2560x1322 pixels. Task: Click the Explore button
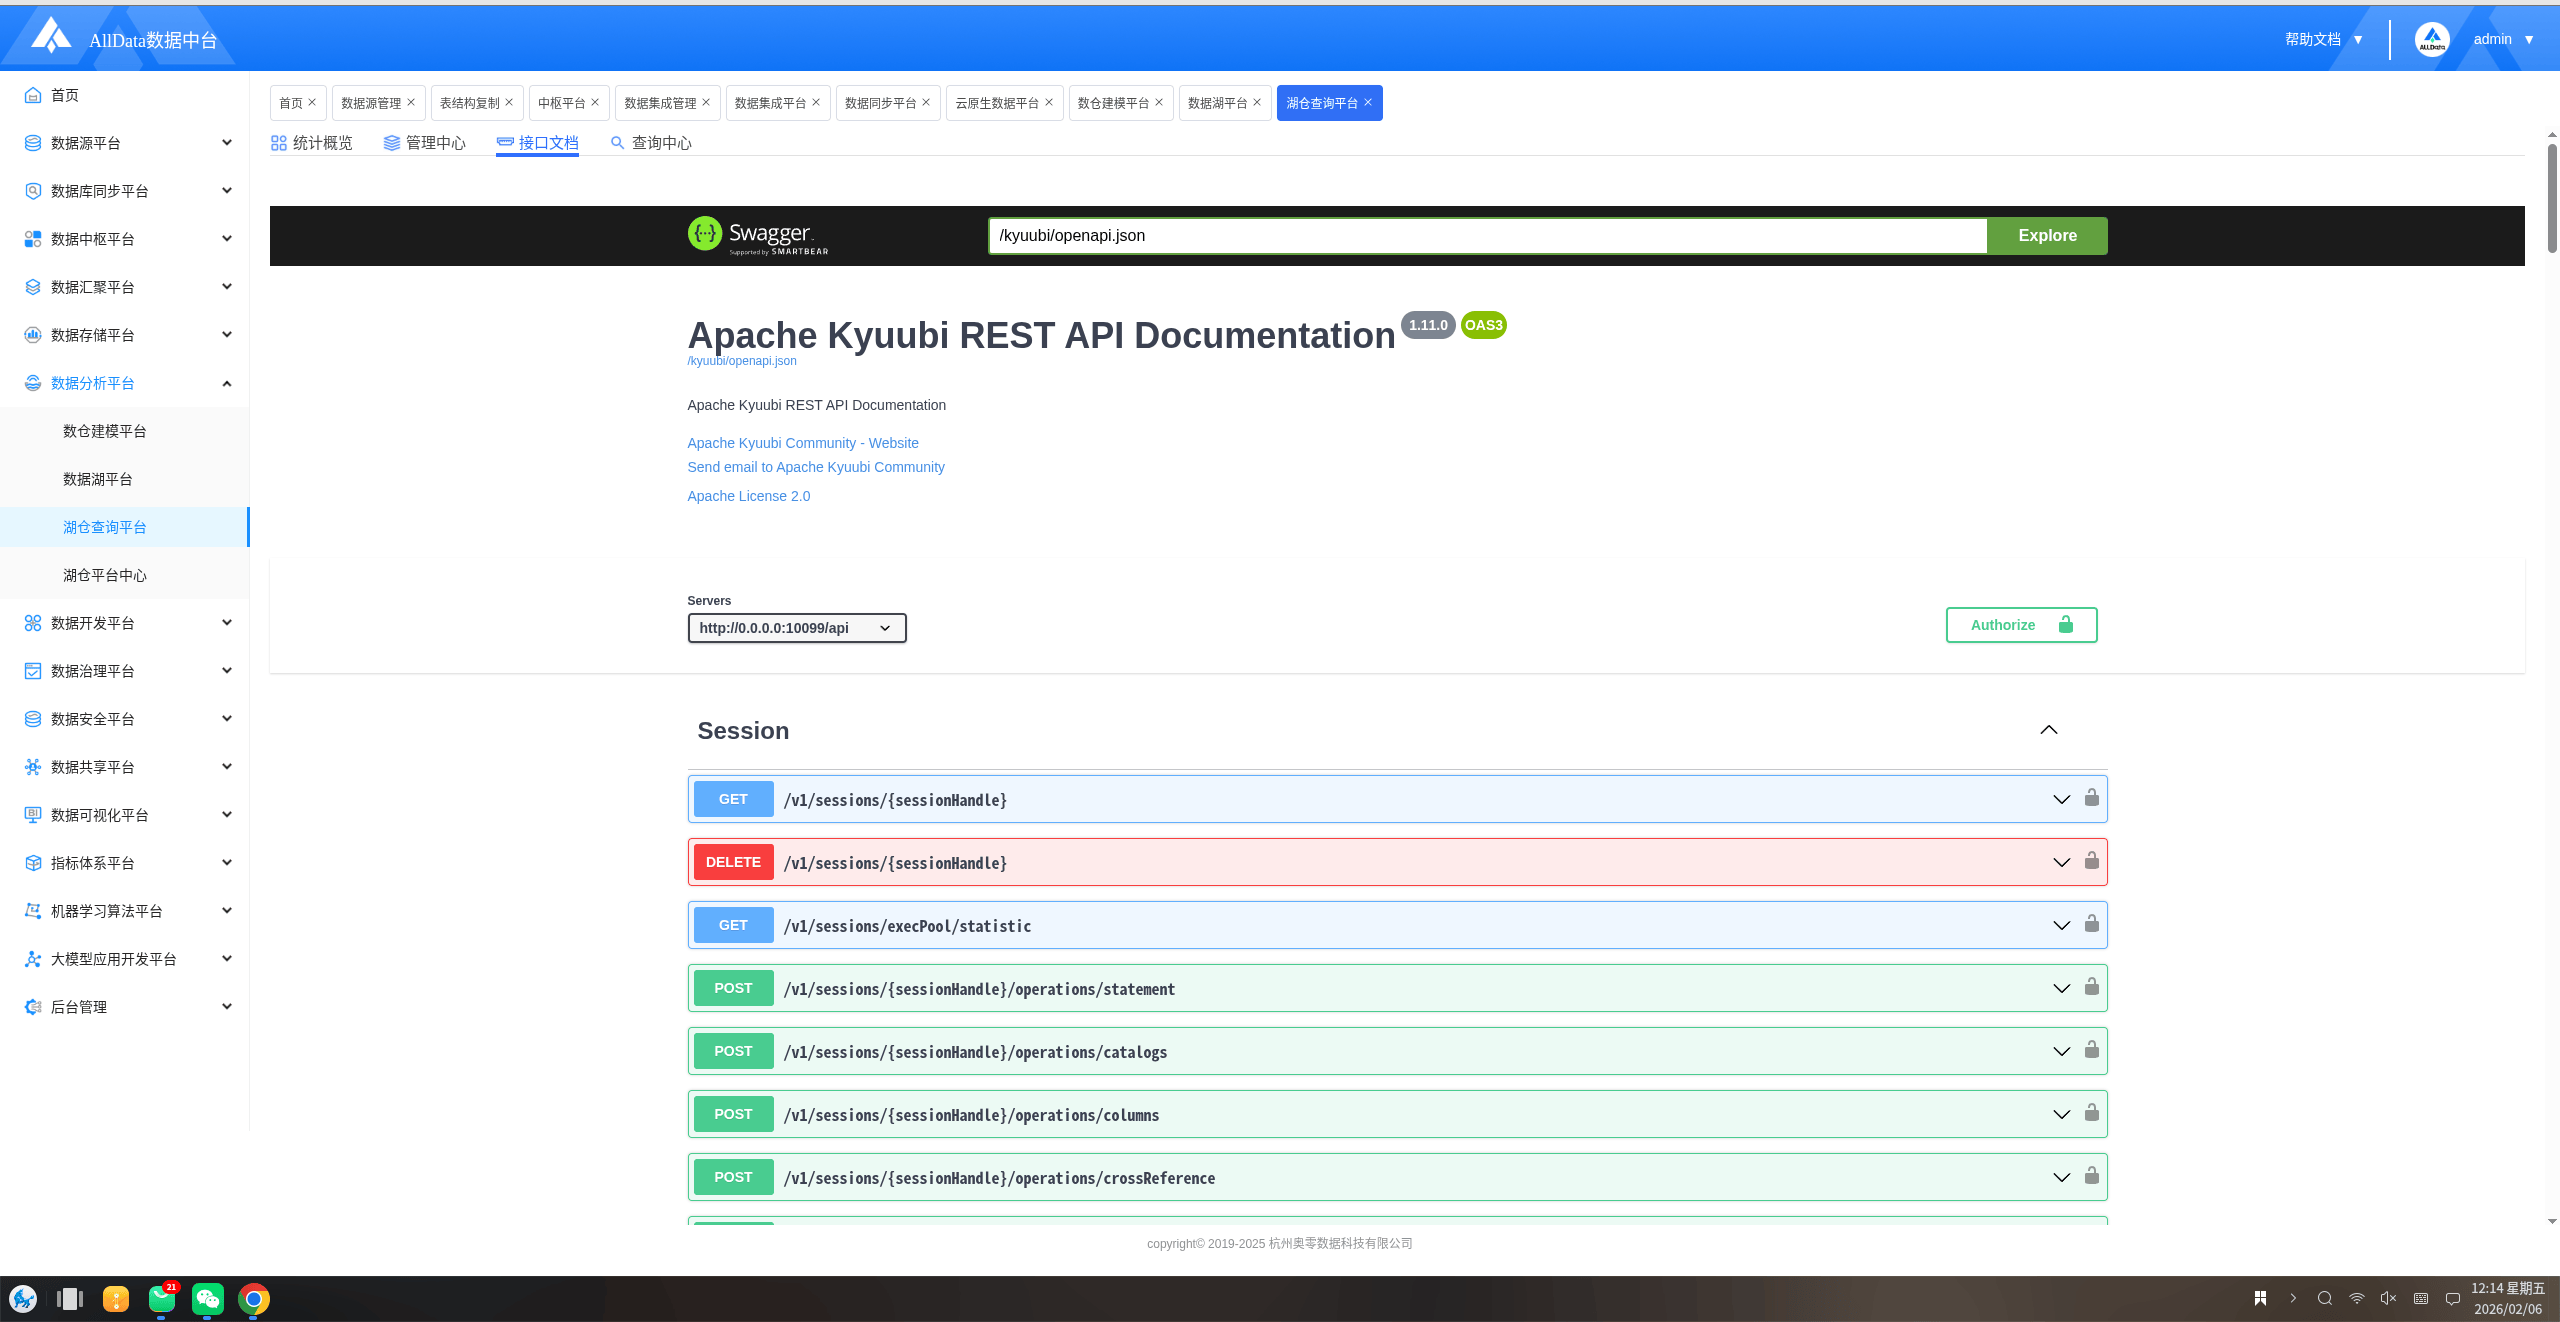click(x=2046, y=236)
